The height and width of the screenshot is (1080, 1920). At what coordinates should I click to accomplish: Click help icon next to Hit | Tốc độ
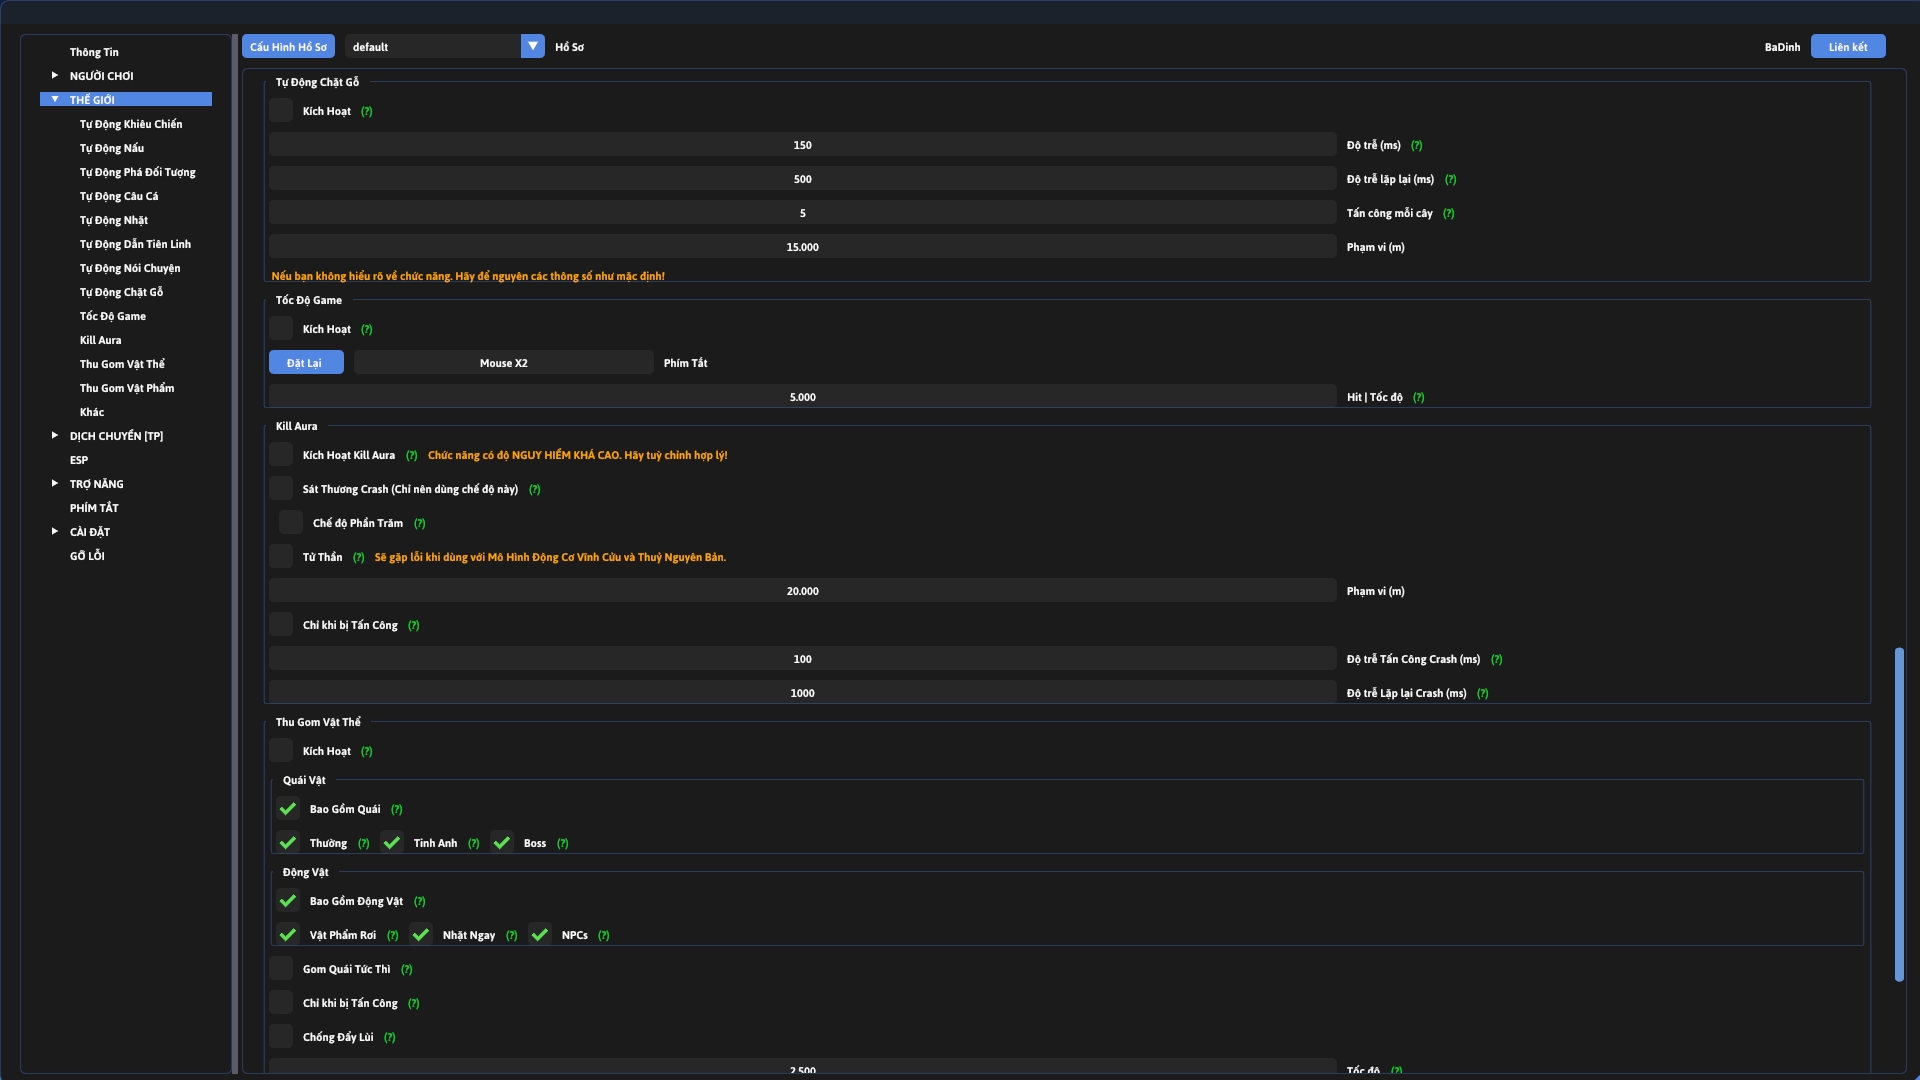(x=1418, y=398)
